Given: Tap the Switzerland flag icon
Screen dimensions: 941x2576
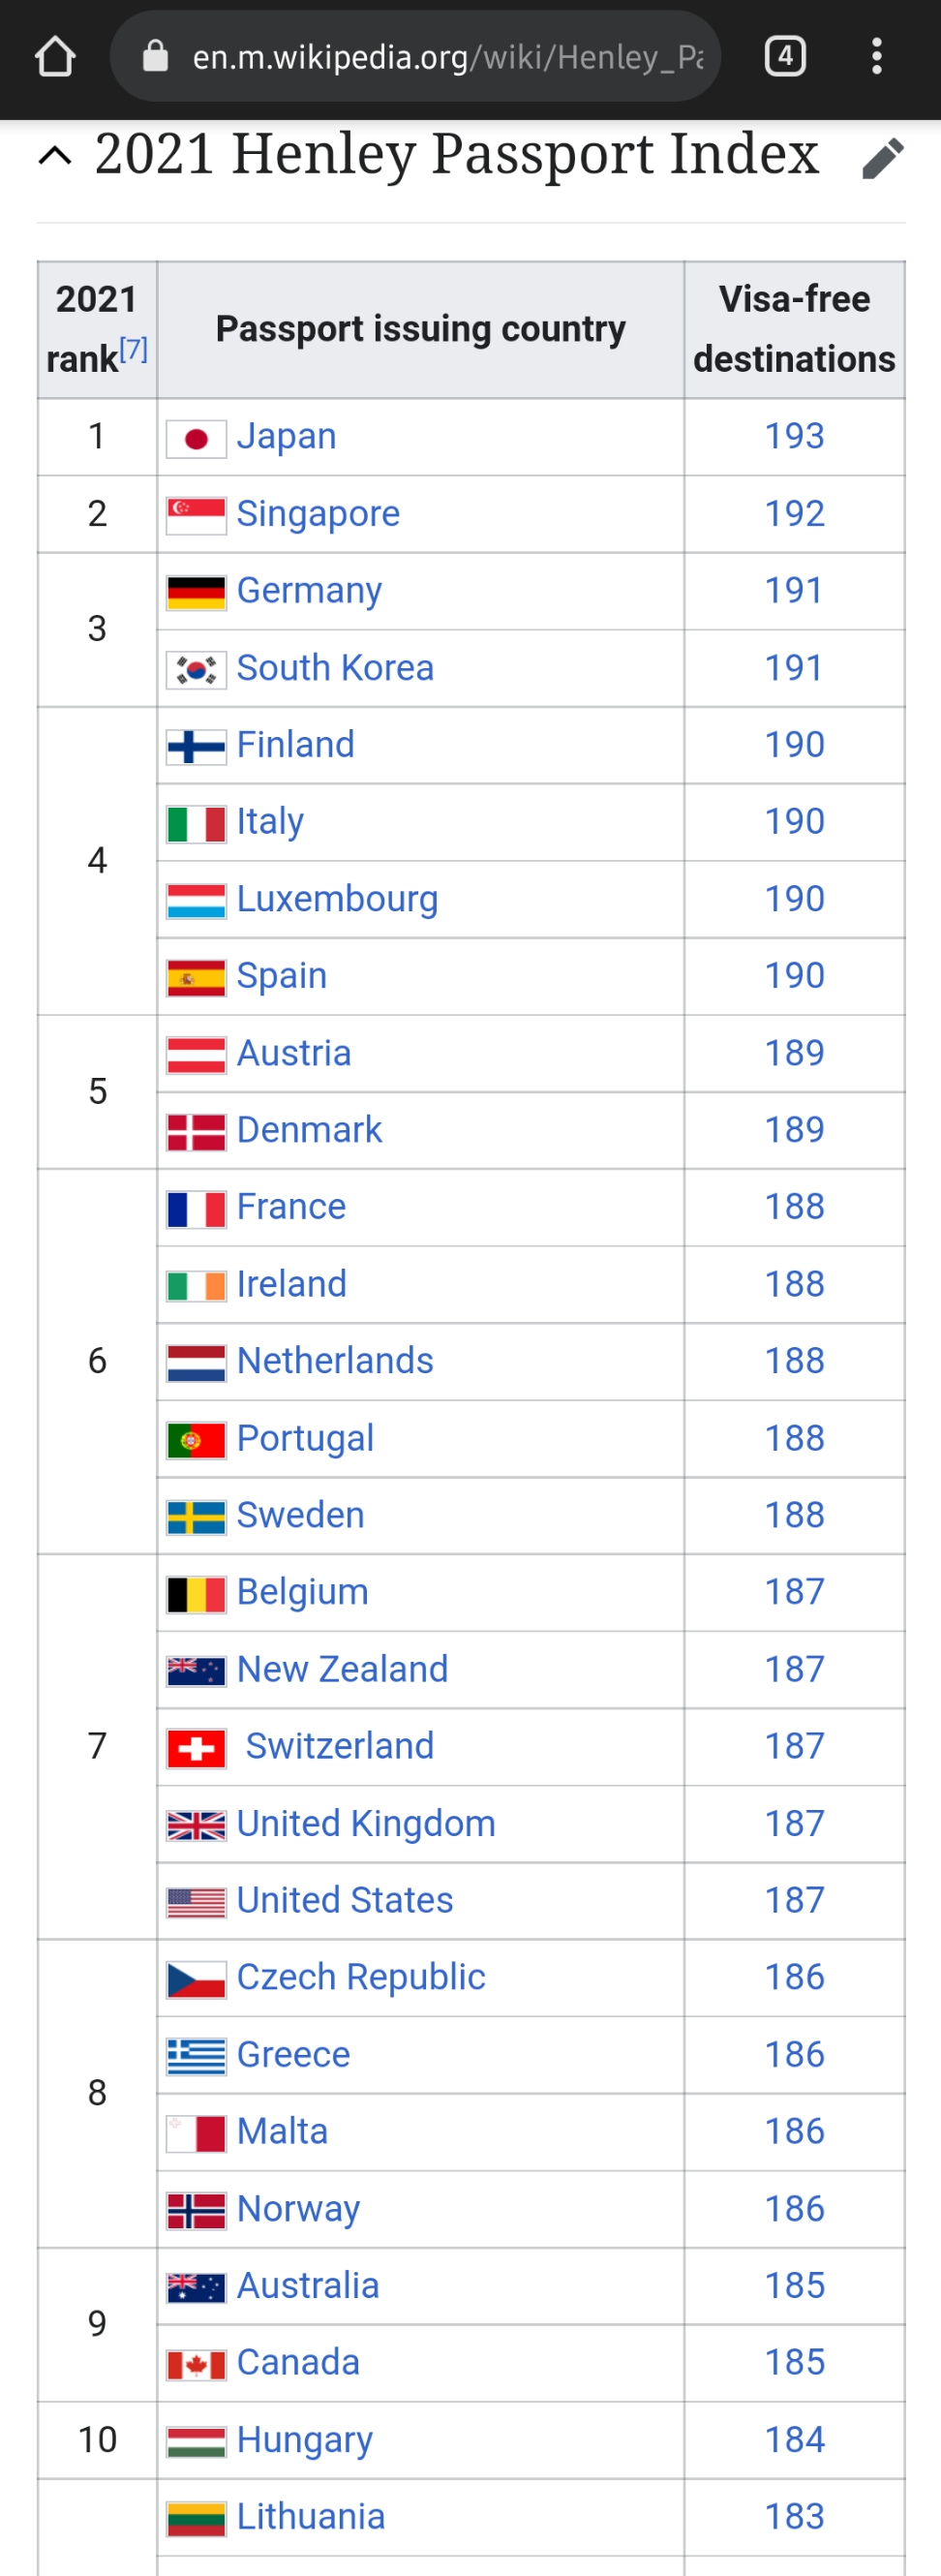Looking at the screenshot, I should (x=196, y=1748).
